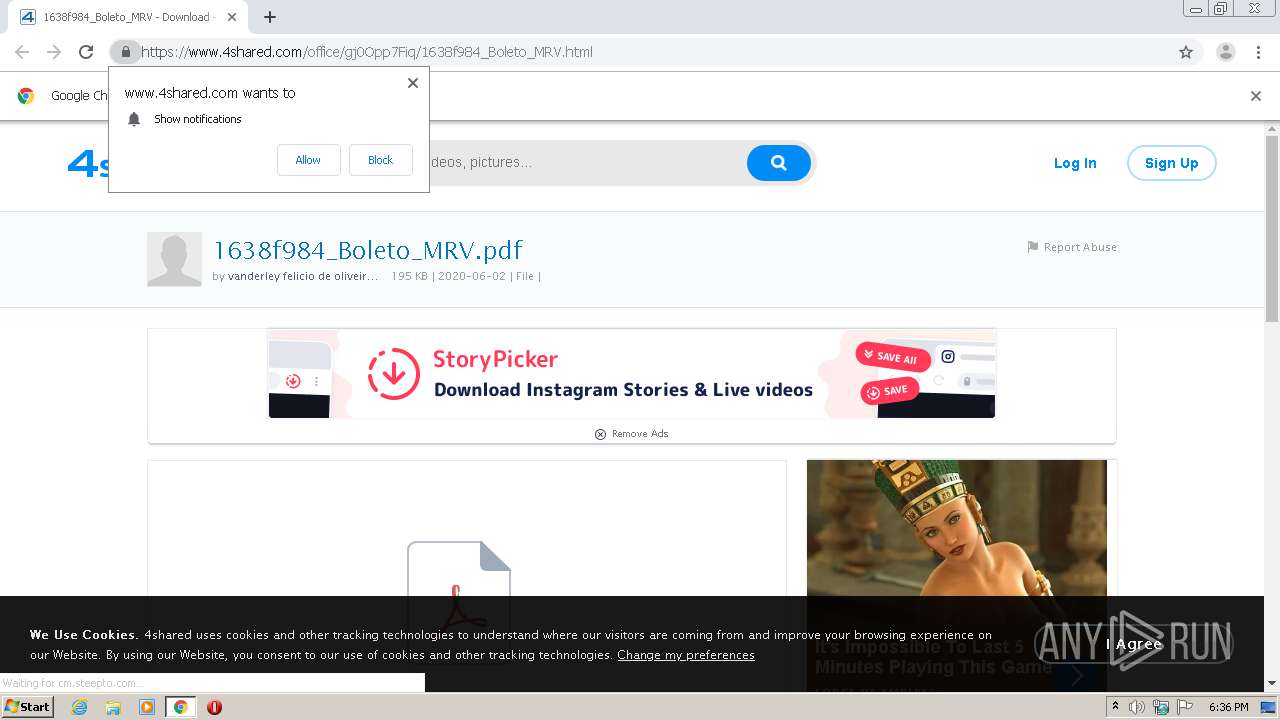Click the red Opera taskbar icon
1280x720 pixels.
point(214,707)
